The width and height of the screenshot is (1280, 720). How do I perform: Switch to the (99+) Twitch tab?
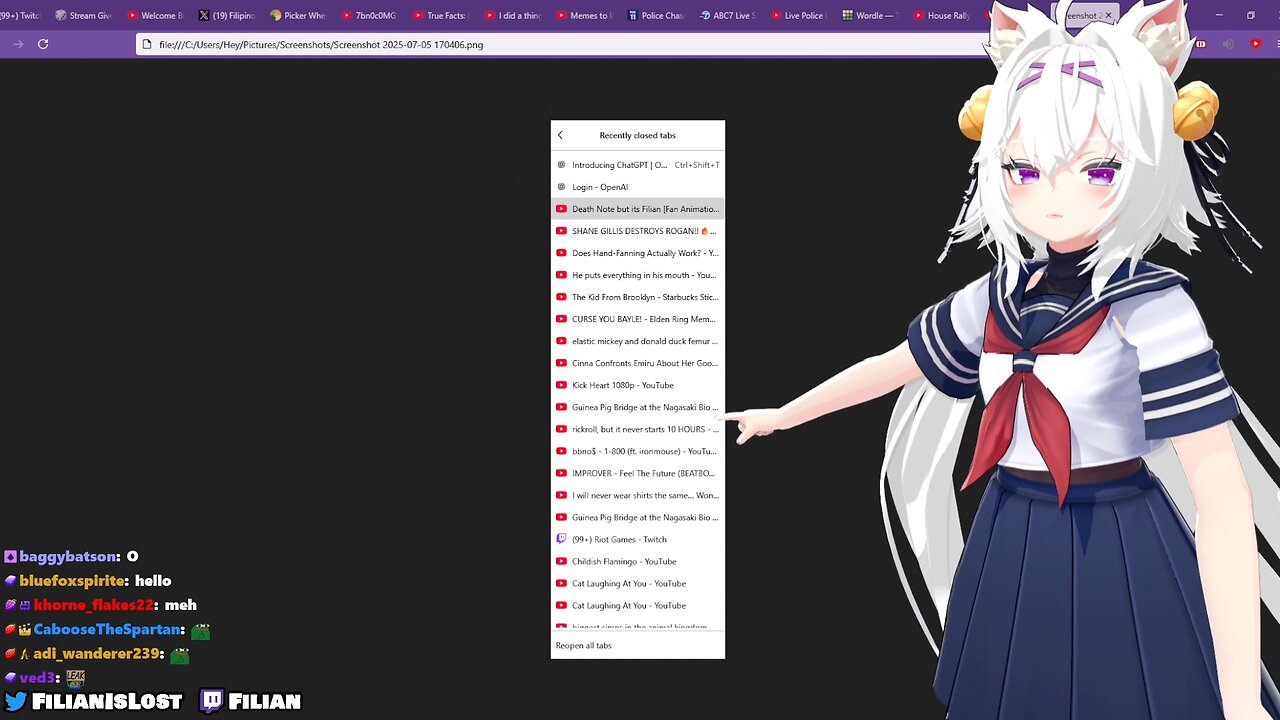(x=20, y=15)
